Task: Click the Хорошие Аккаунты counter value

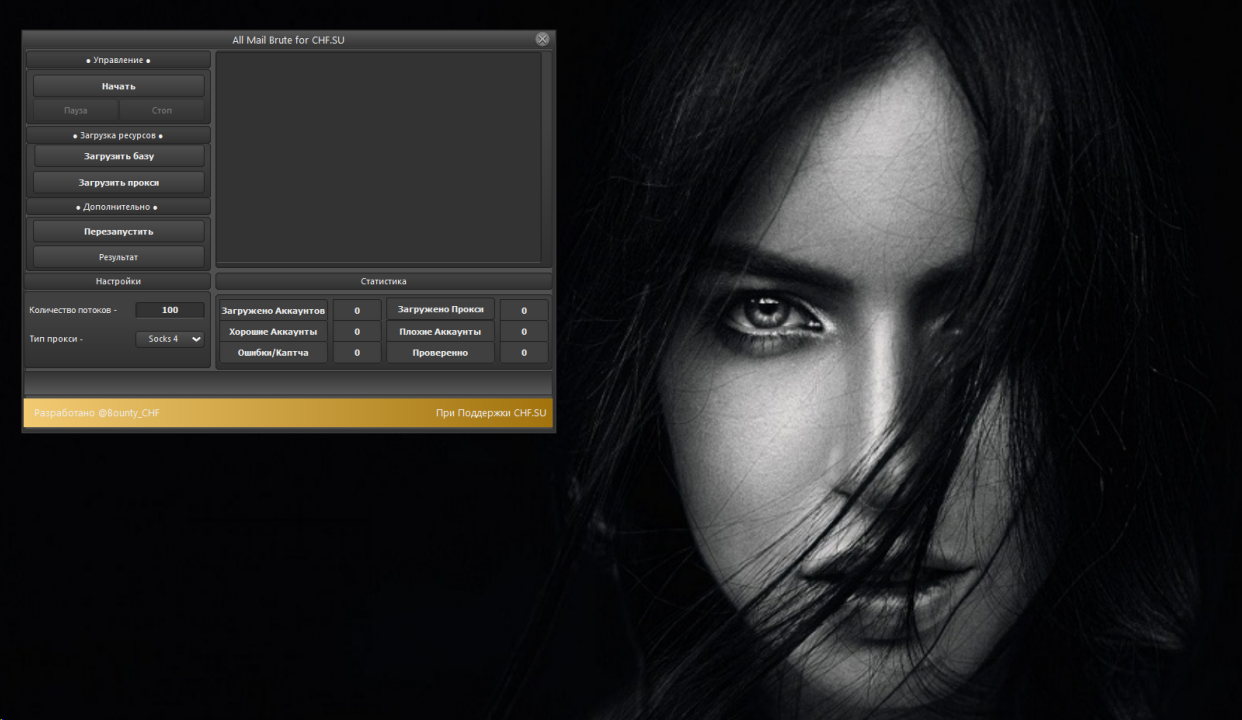Action: 357,332
